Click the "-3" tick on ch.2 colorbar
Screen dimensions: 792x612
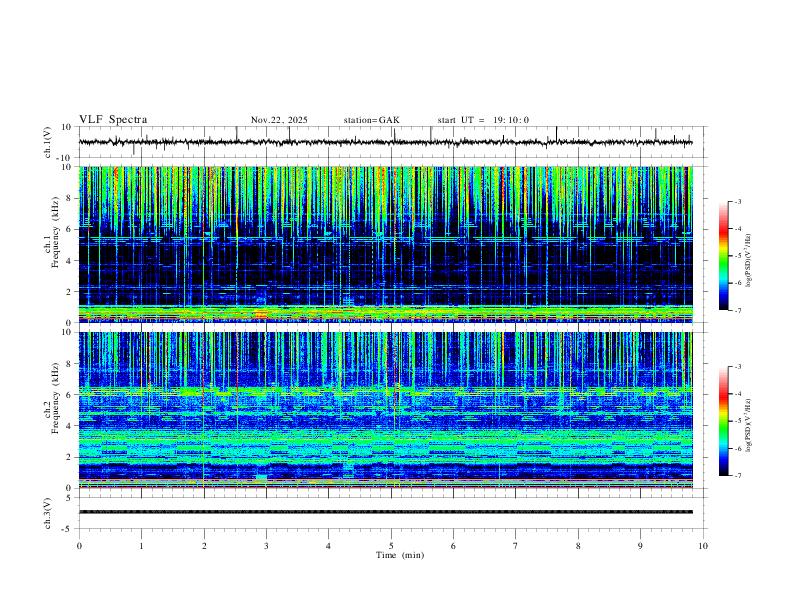coord(737,367)
